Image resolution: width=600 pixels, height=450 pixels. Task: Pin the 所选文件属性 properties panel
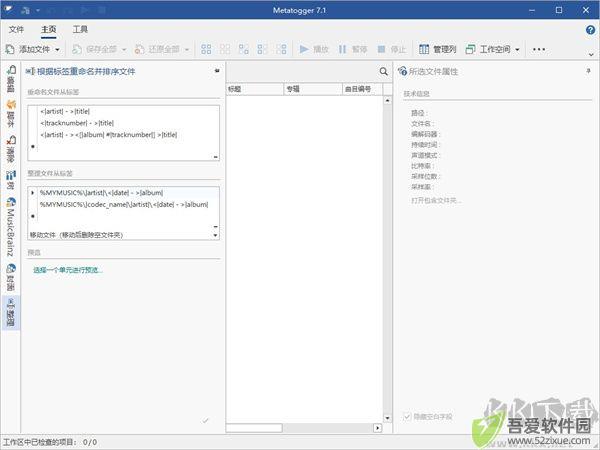coord(588,71)
